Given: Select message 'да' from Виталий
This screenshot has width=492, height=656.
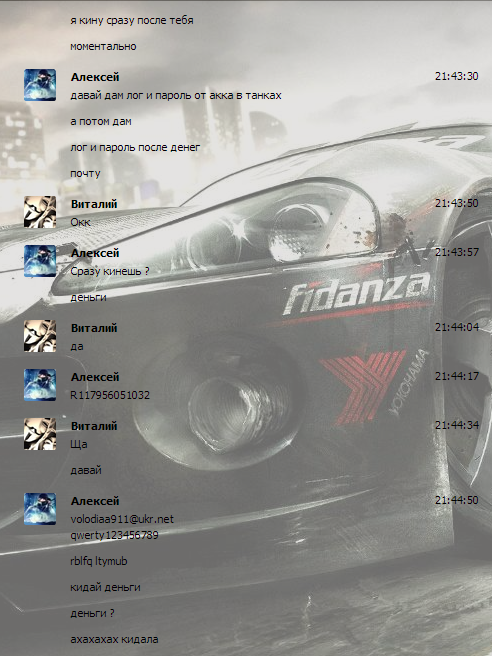Looking at the screenshot, I should click(x=77, y=346).
